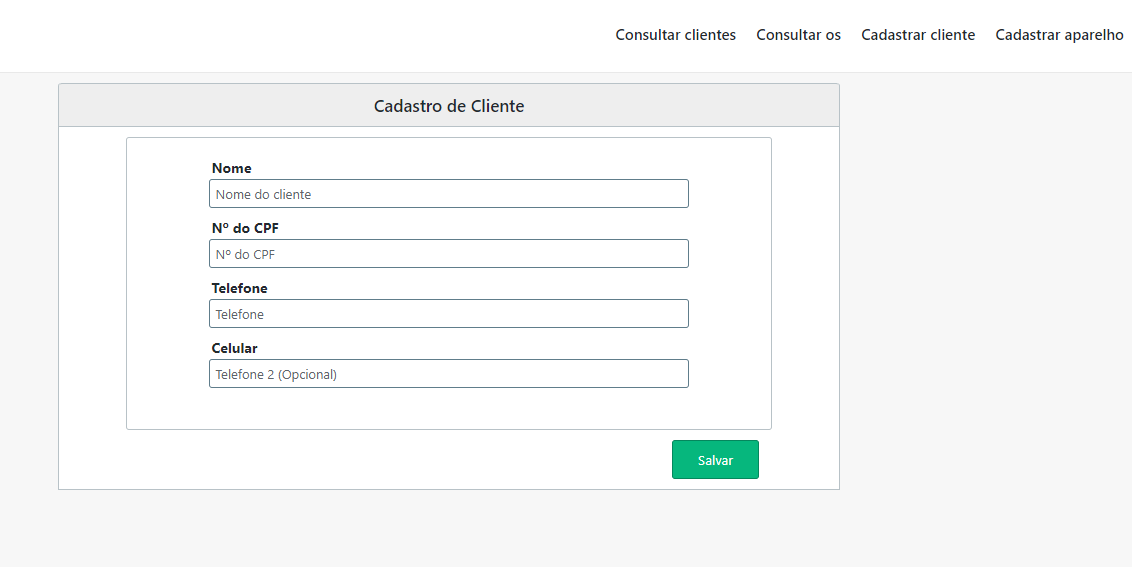Image resolution: width=1132 pixels, height=567 pixels.
Task: Click empty card area left of Salvar
Action: (400, 460)
